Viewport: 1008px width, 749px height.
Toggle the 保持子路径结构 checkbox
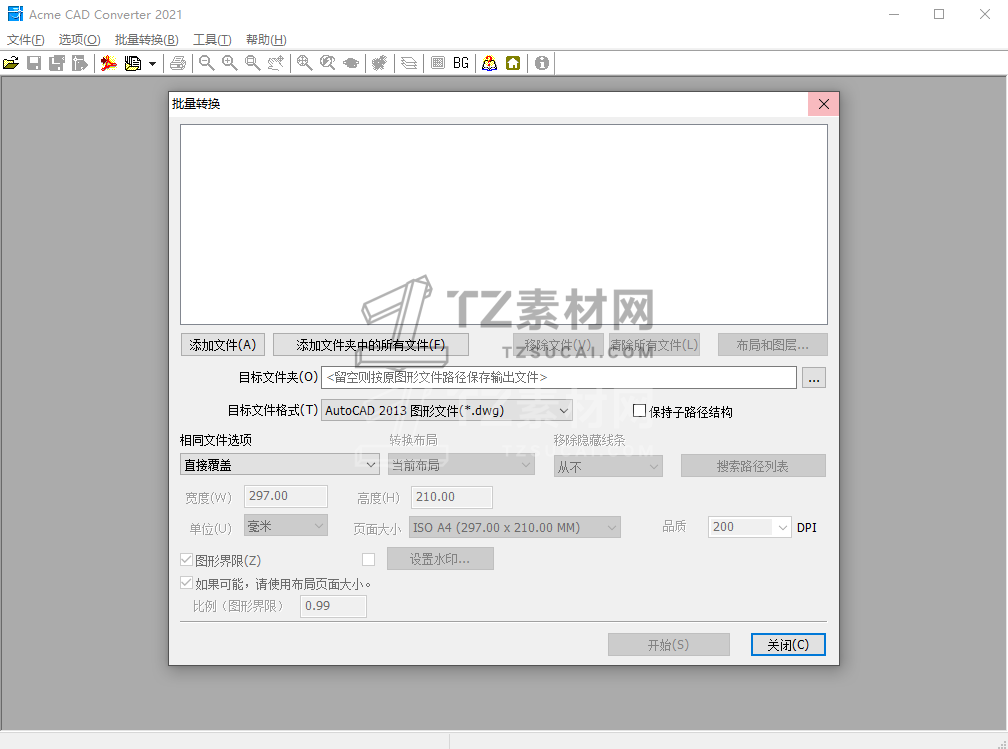(639, 411)
